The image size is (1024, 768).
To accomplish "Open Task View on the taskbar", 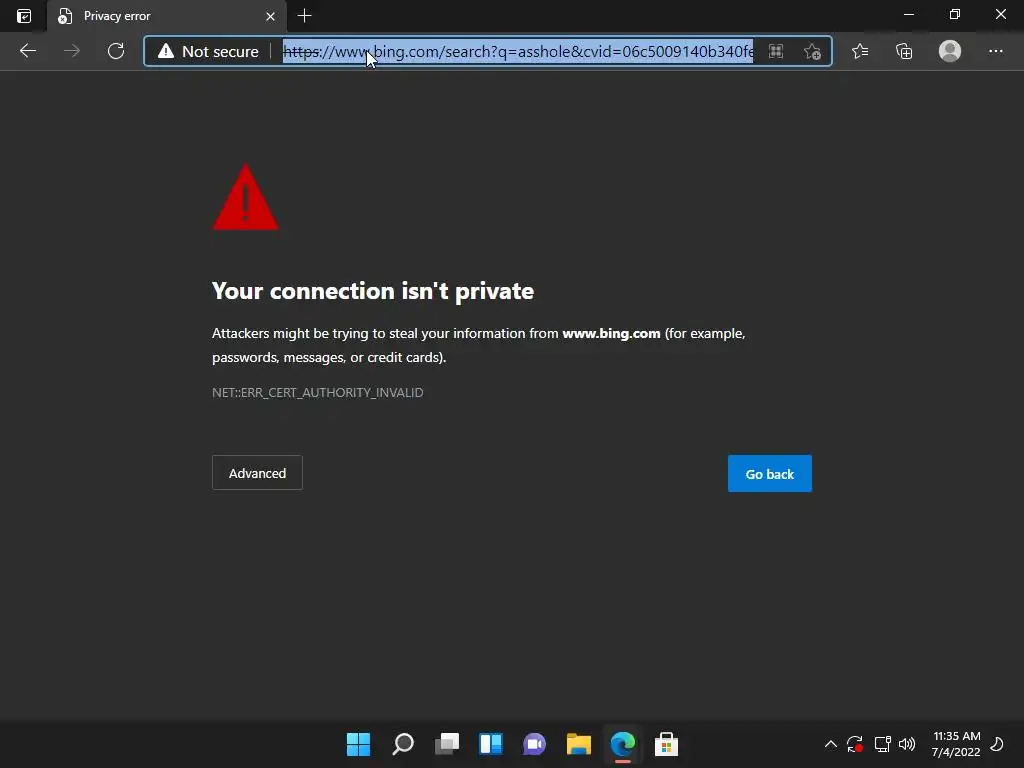I will click(447, 744).
